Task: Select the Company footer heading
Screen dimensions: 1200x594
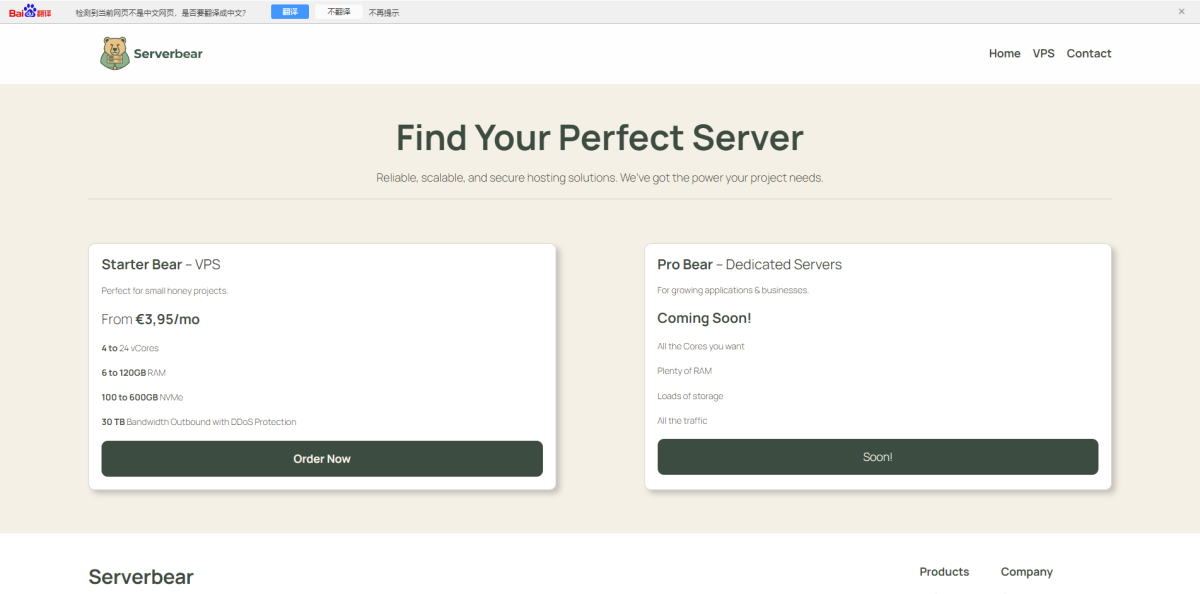Action: tap(1026, 572)
